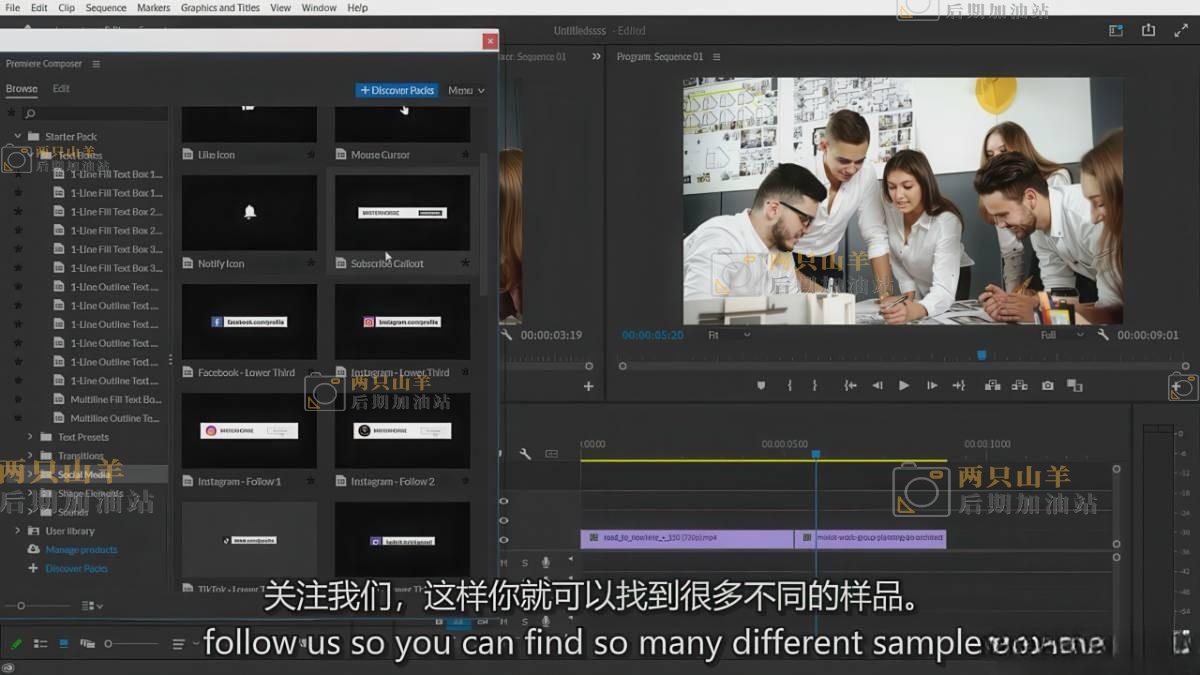This screenshot has width=1200, height=675.
Task: Favorite the Subscribe Callout preset star
Action: pyautogui.click(x=465, y=263)
